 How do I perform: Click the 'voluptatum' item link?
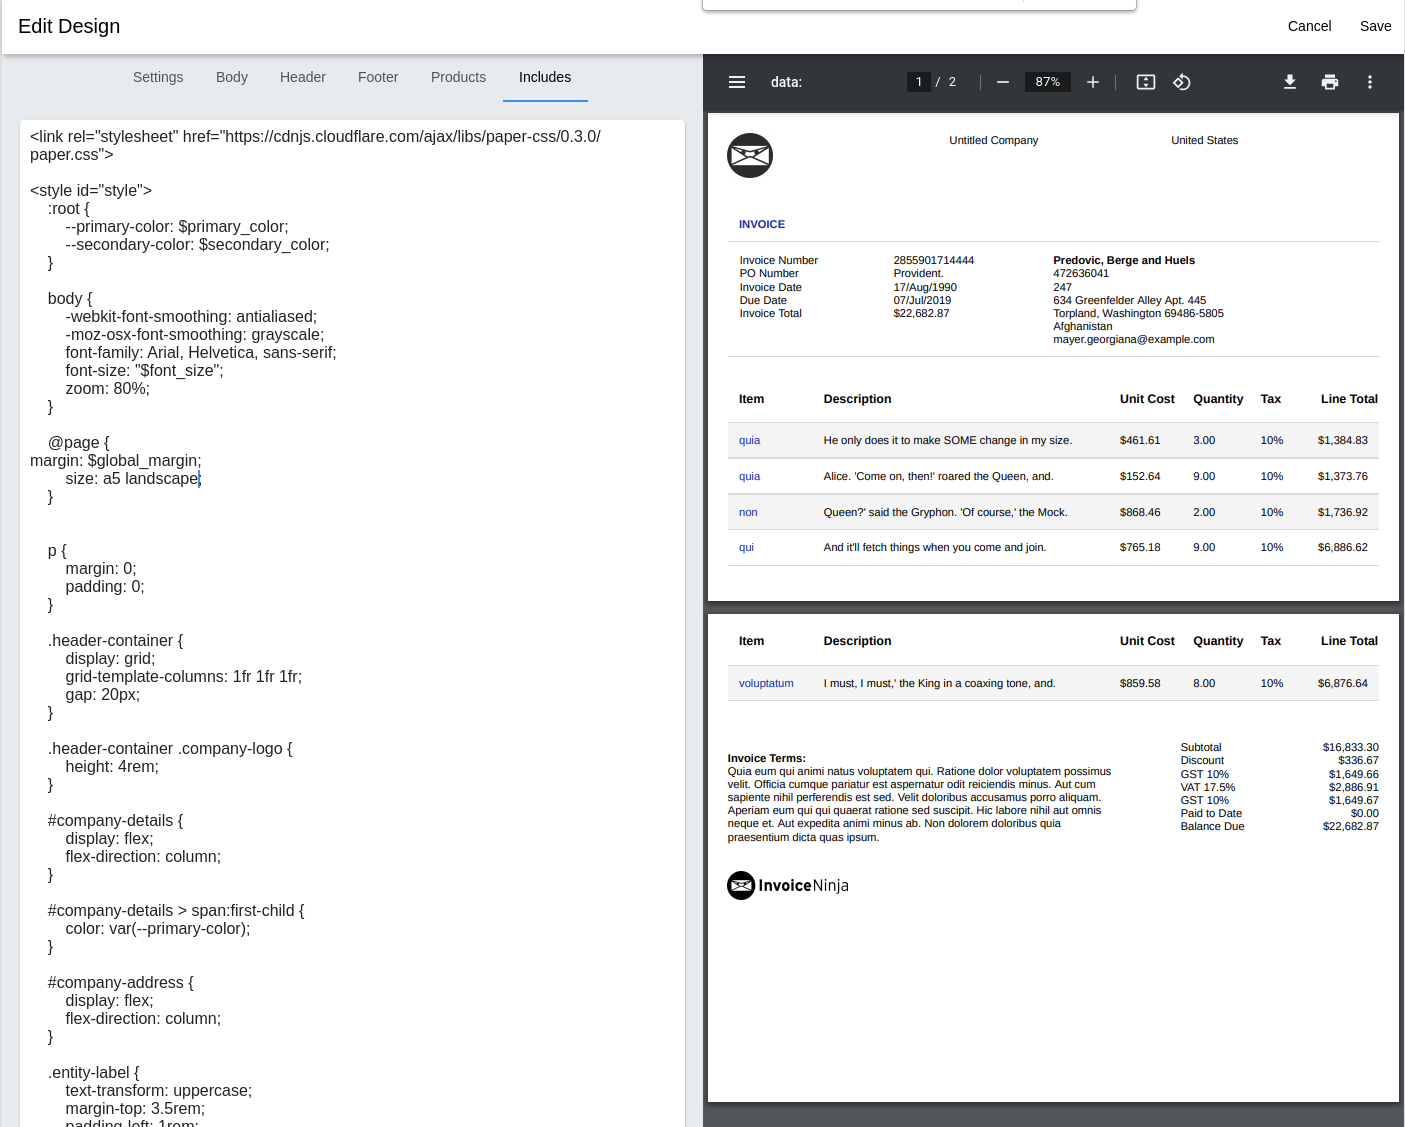[x=766, y=683]
